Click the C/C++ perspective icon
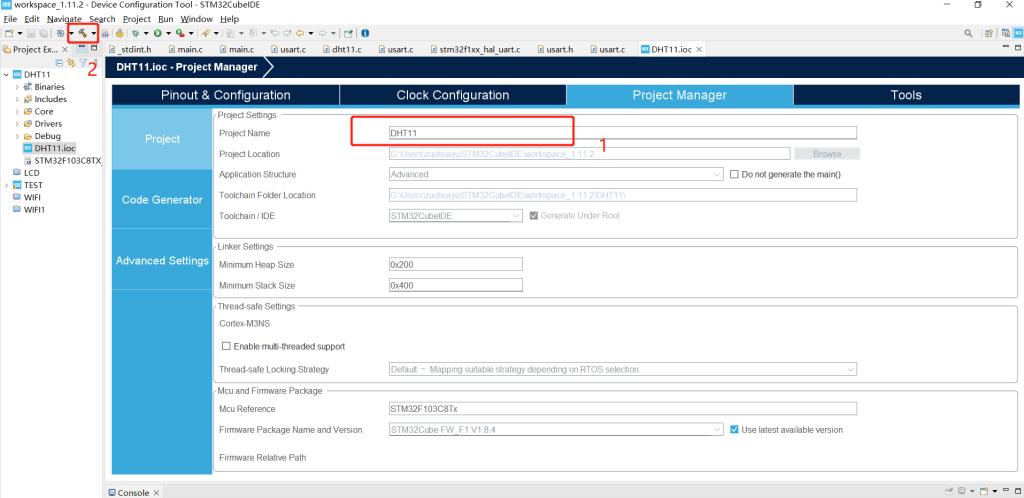This screenshot has width=1024, height=498. click(x=1006, y=33)
